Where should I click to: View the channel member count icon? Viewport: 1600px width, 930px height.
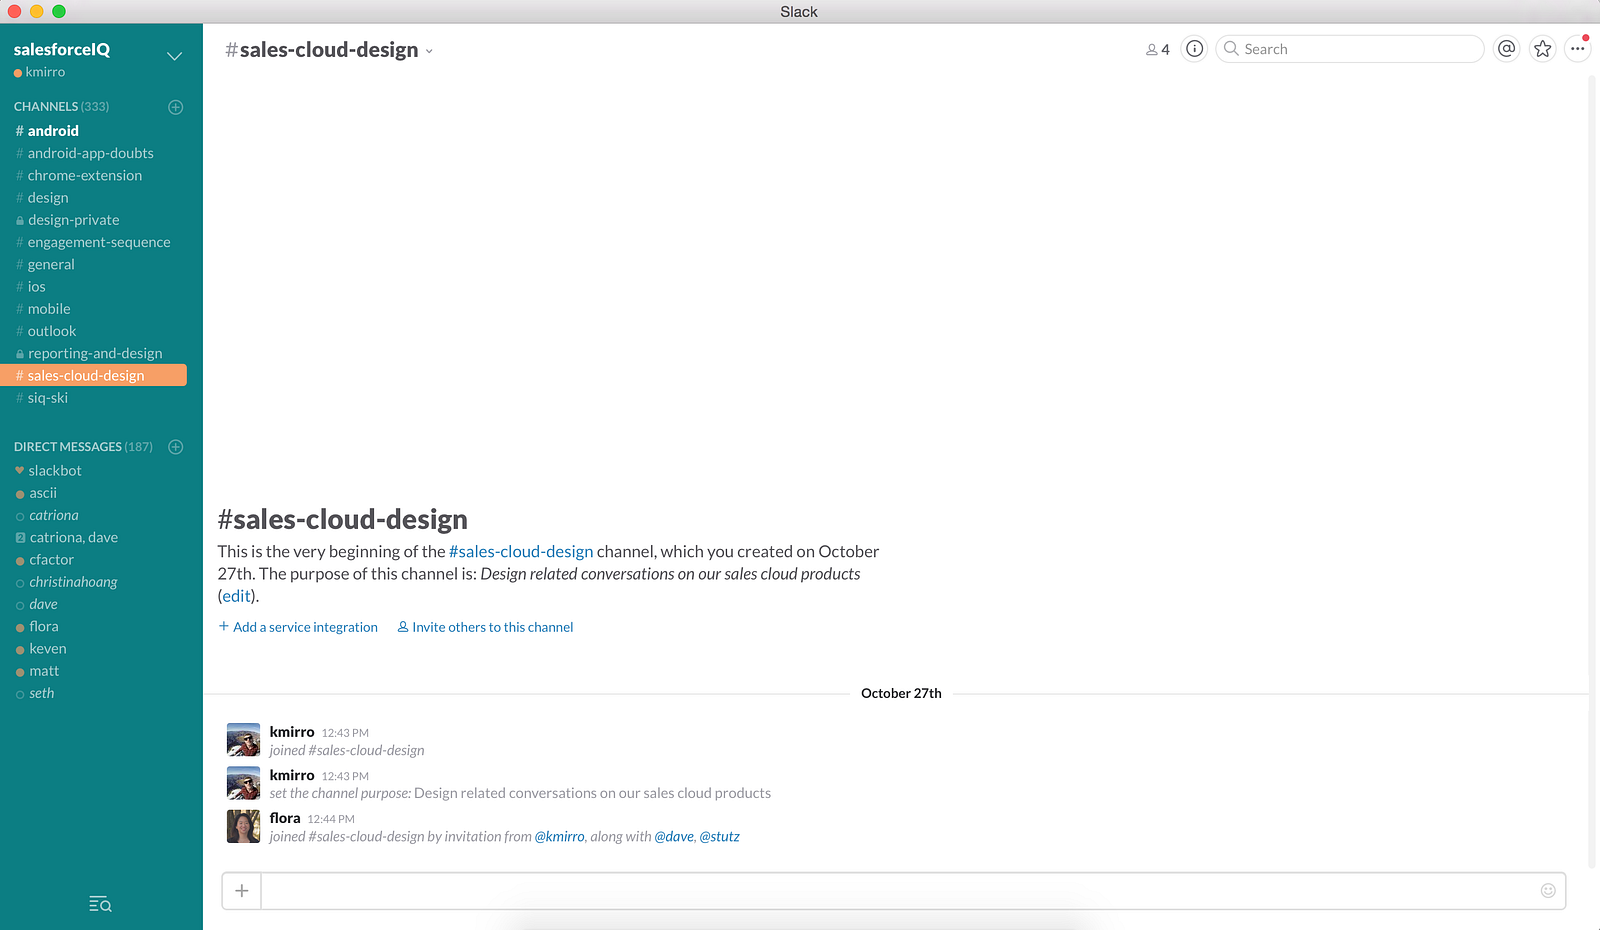(1157, 49)
